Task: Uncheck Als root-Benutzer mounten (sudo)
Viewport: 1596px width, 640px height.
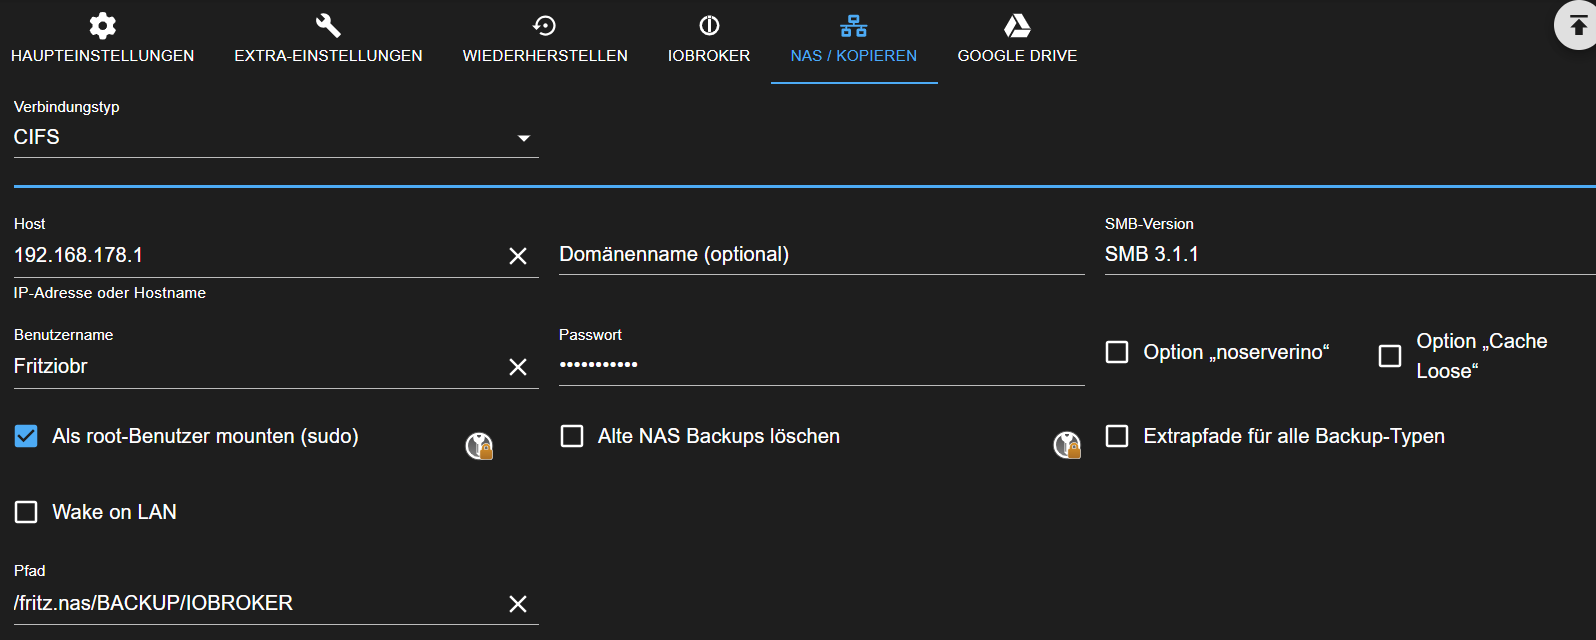Action: (26, 436)
